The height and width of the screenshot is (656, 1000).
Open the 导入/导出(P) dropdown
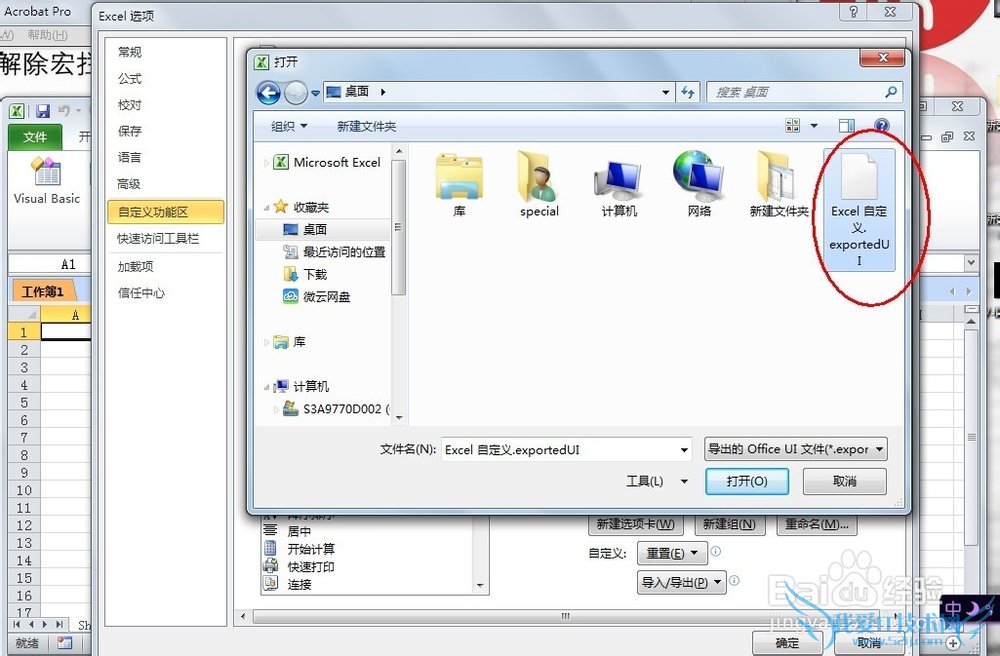point(681,582)
